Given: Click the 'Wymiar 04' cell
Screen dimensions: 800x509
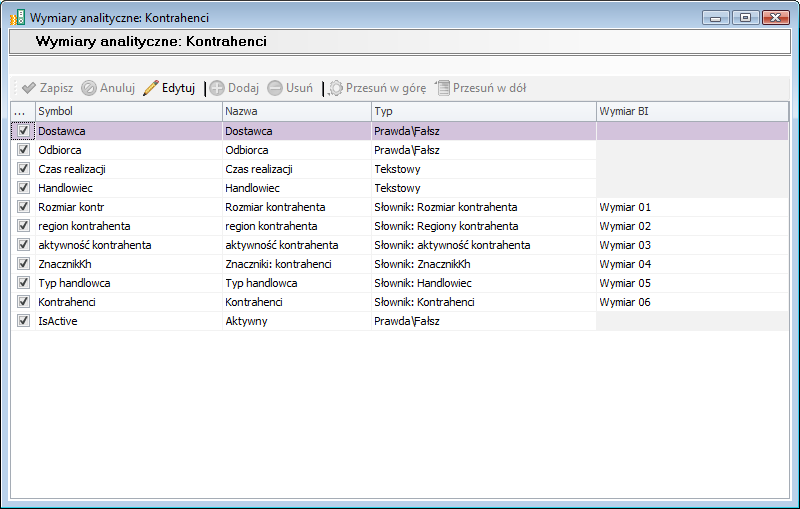Looking at the screenshot, I should (x=692, y=264).
